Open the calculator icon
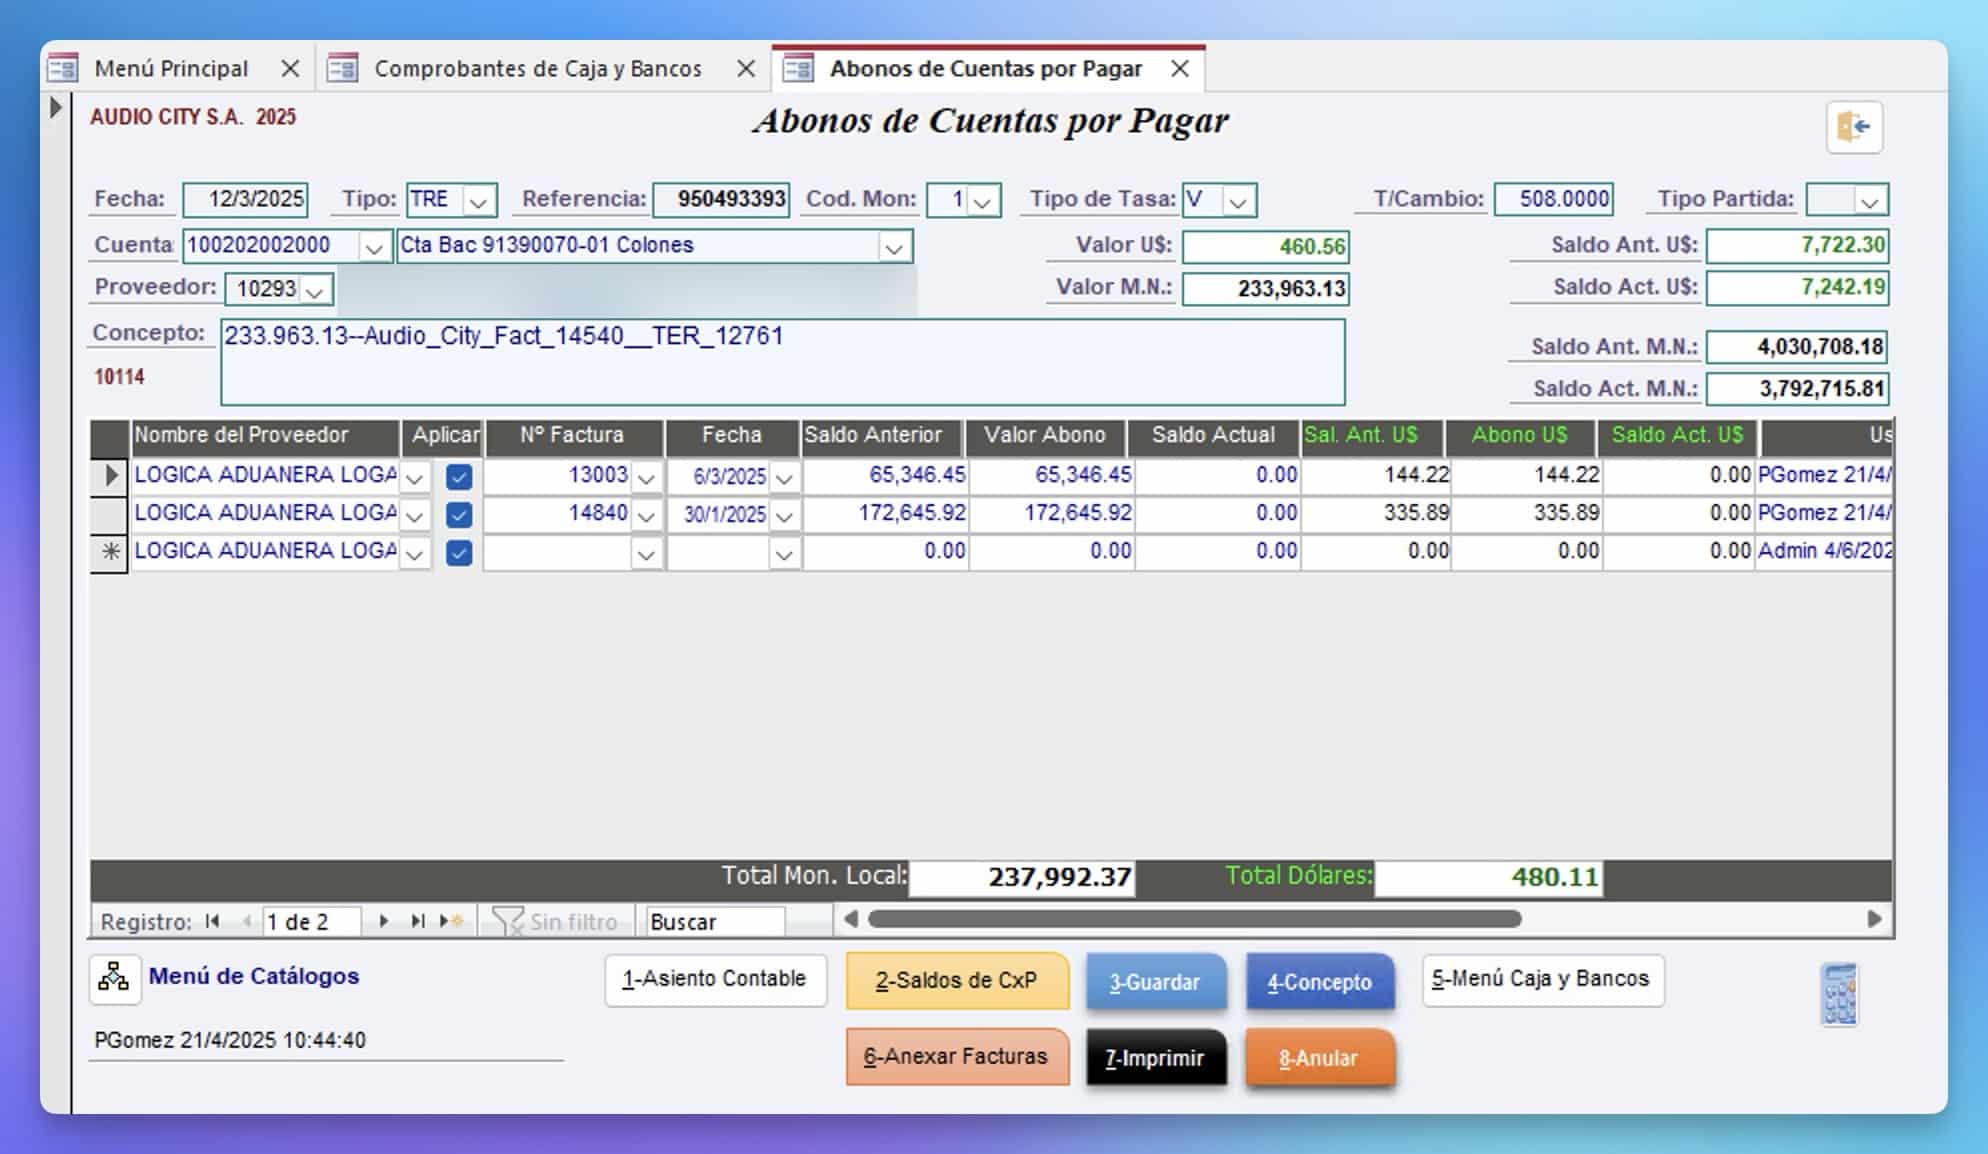The height and width of the screenshot is (1154, 1988). tap(1838, 994)
